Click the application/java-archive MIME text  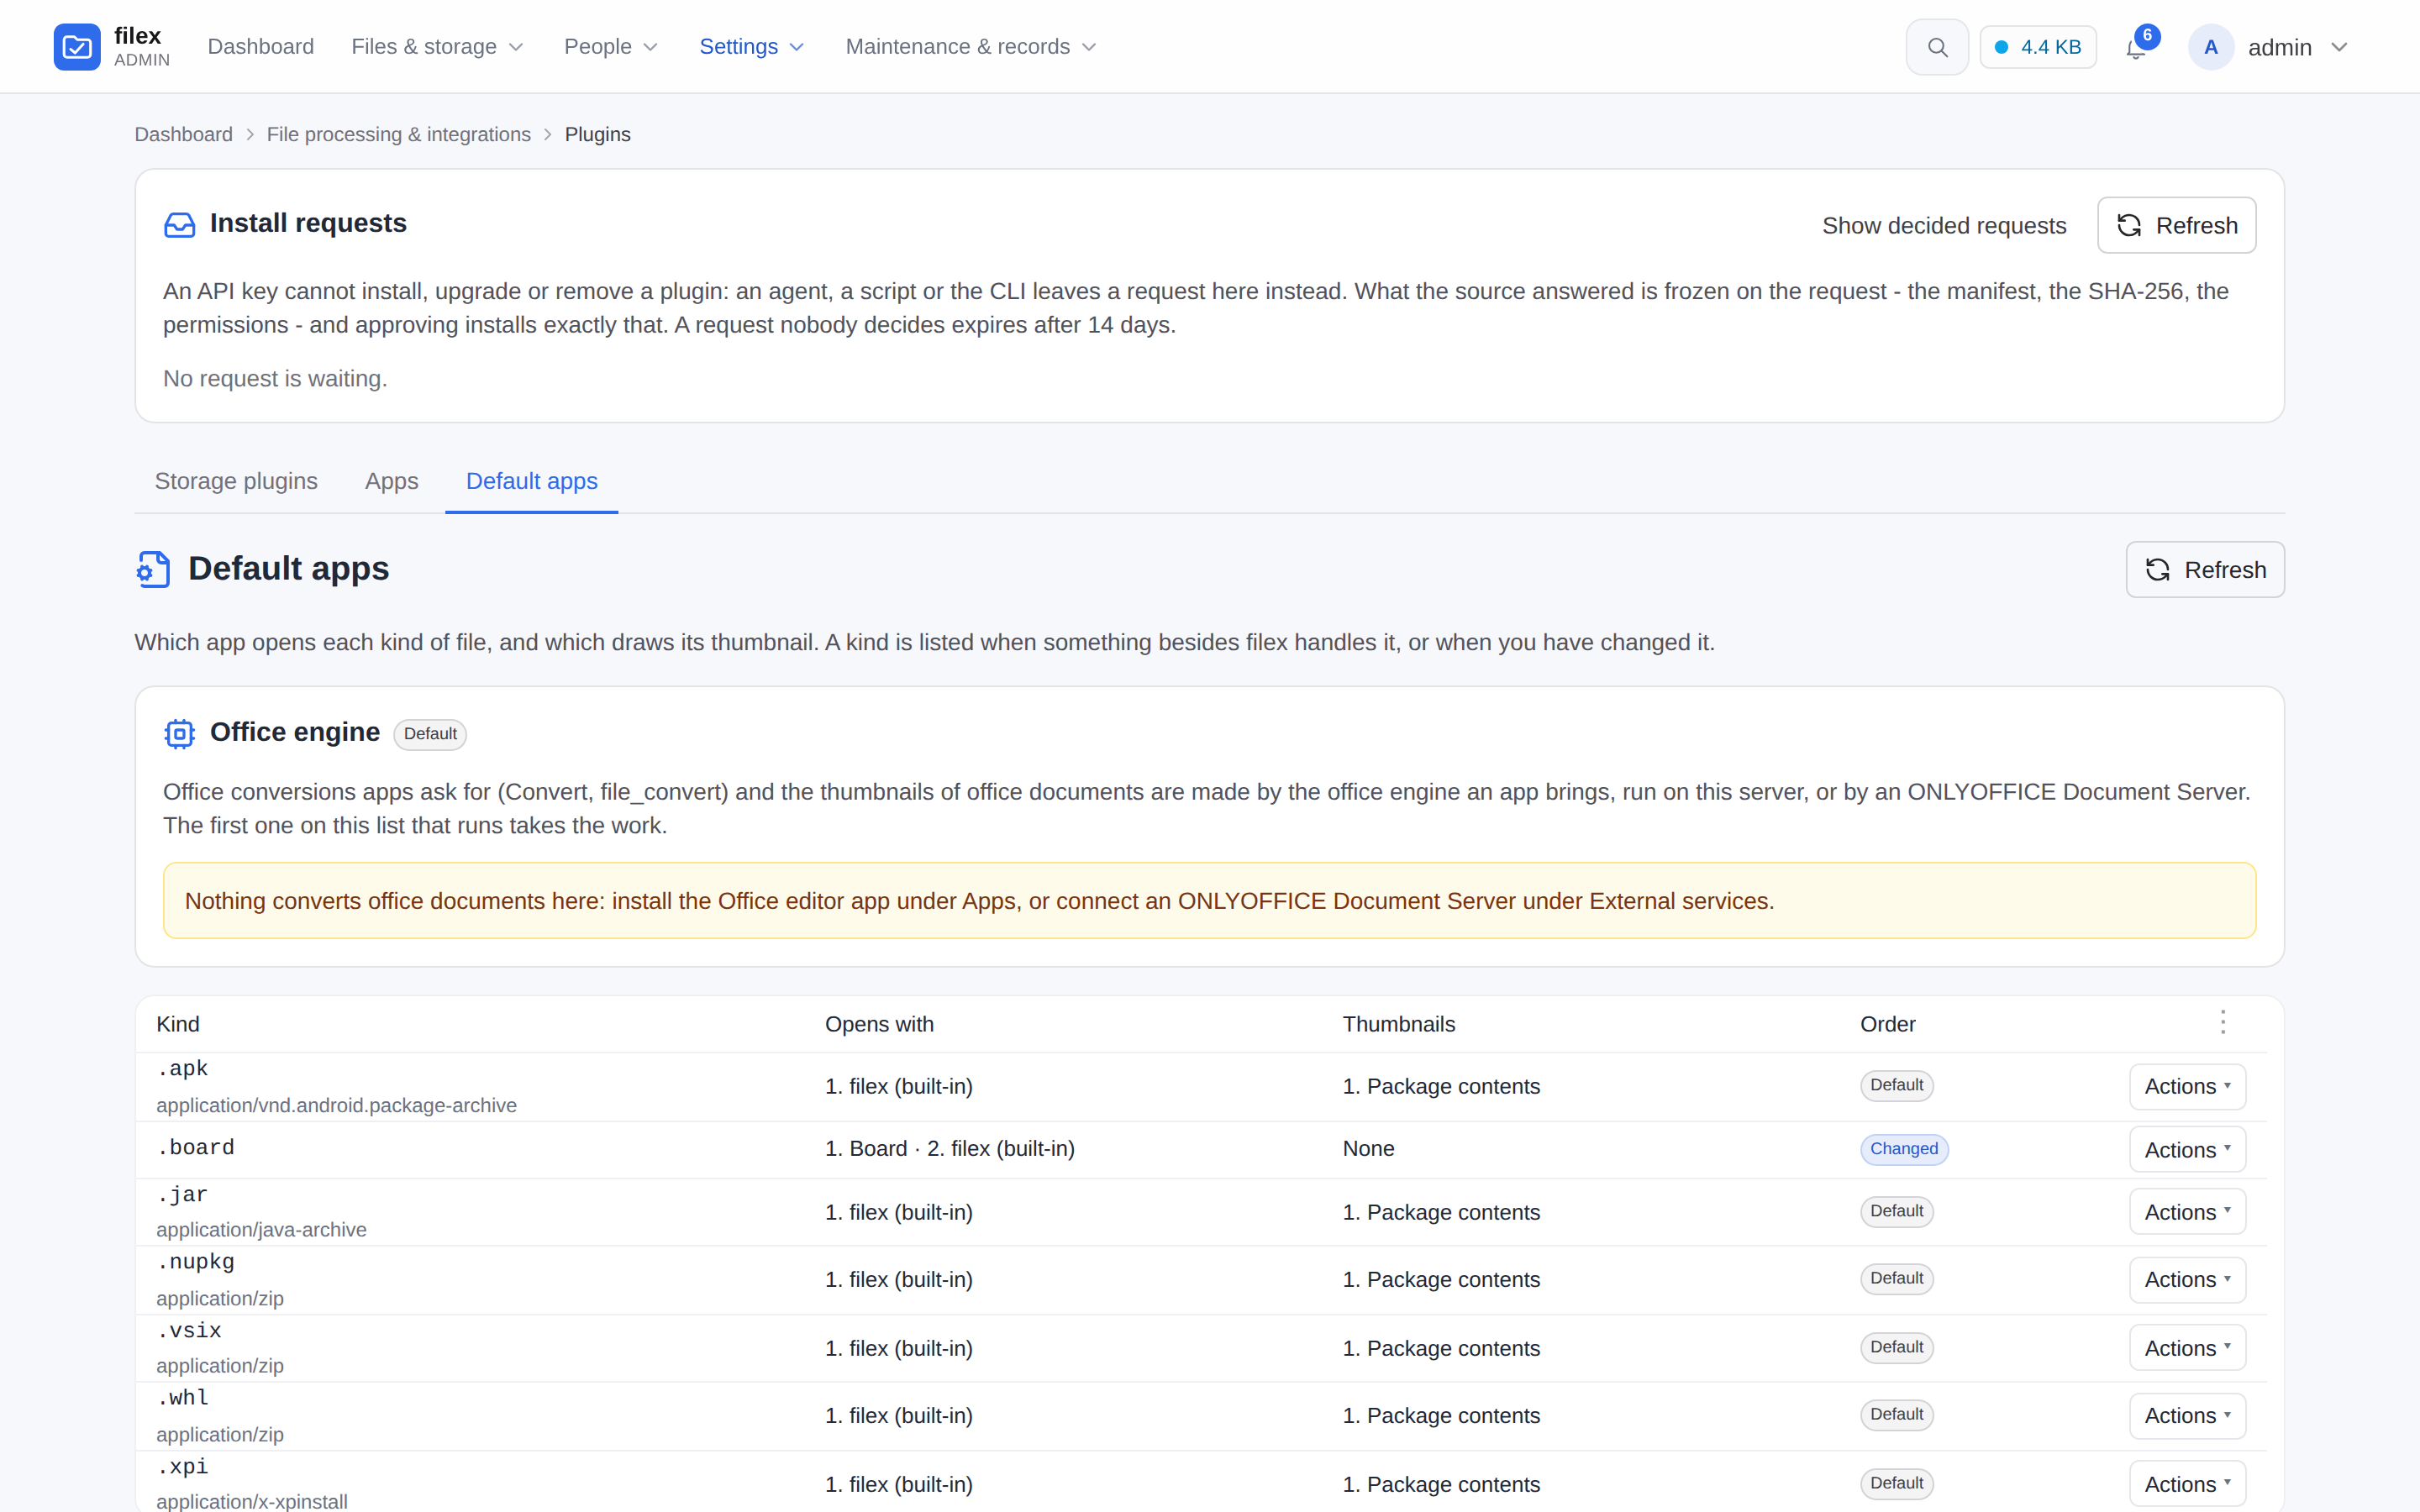tap(261, 1230)
